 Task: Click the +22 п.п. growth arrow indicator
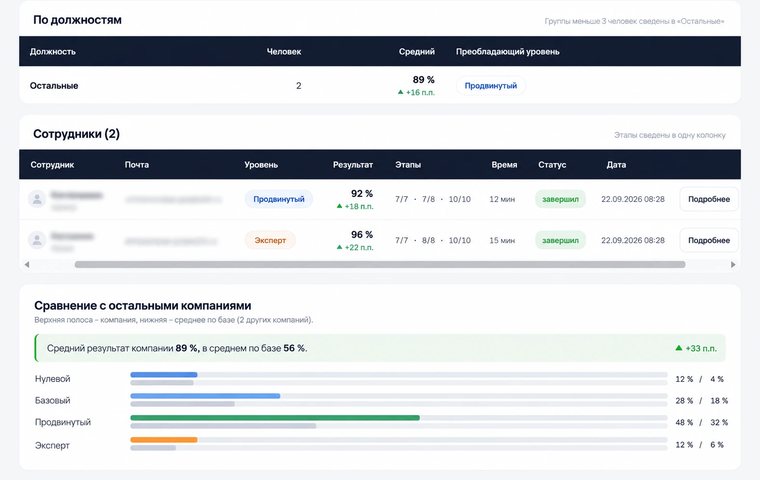pos(340,247)
